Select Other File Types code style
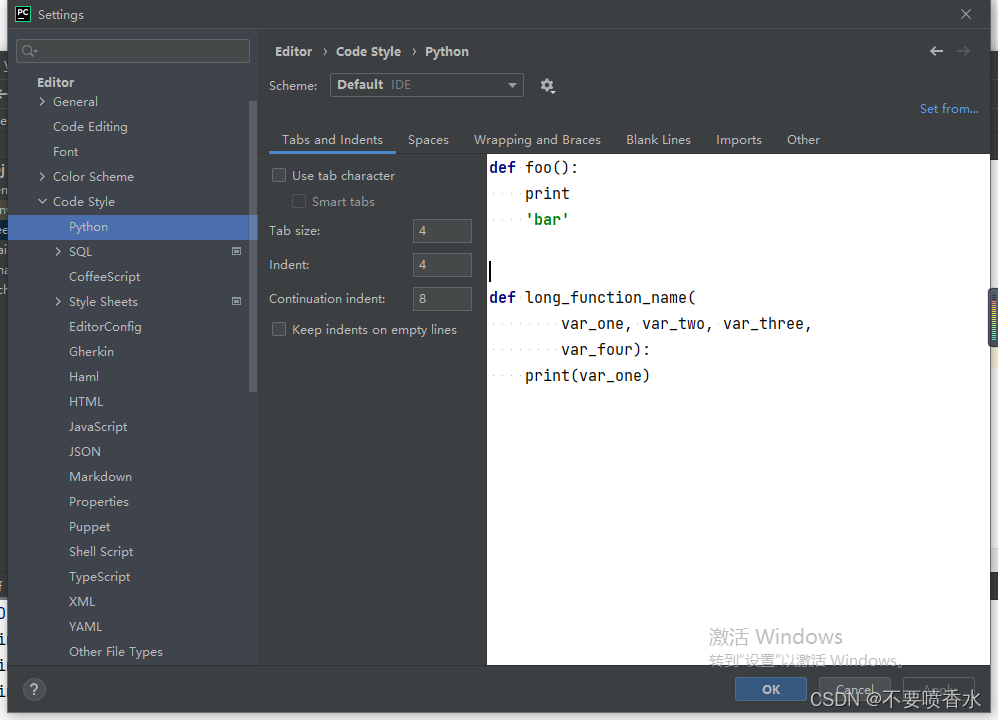The width and height of the screenshot is (998, 720). 116,651
